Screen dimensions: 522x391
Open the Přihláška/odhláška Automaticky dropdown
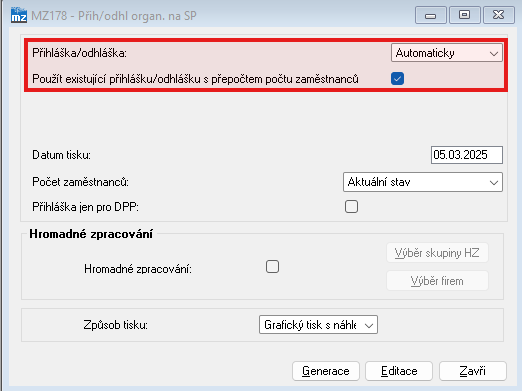[447, 53]
